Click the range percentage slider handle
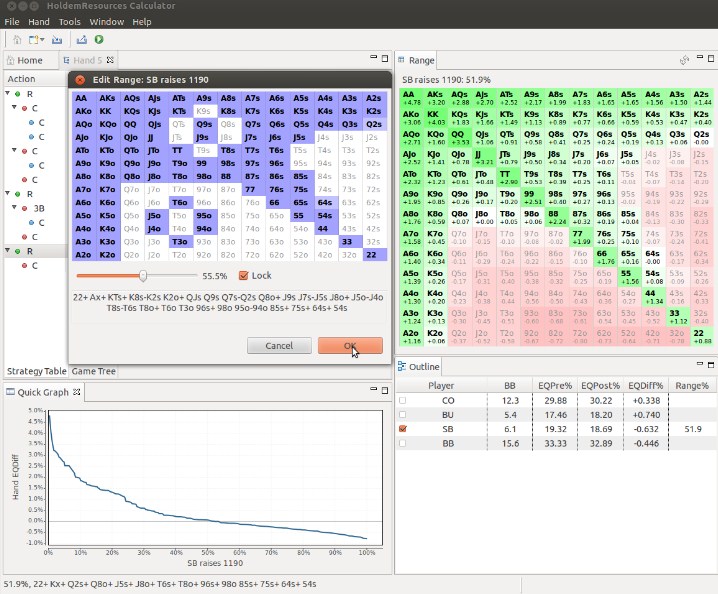 pos(143,275)
